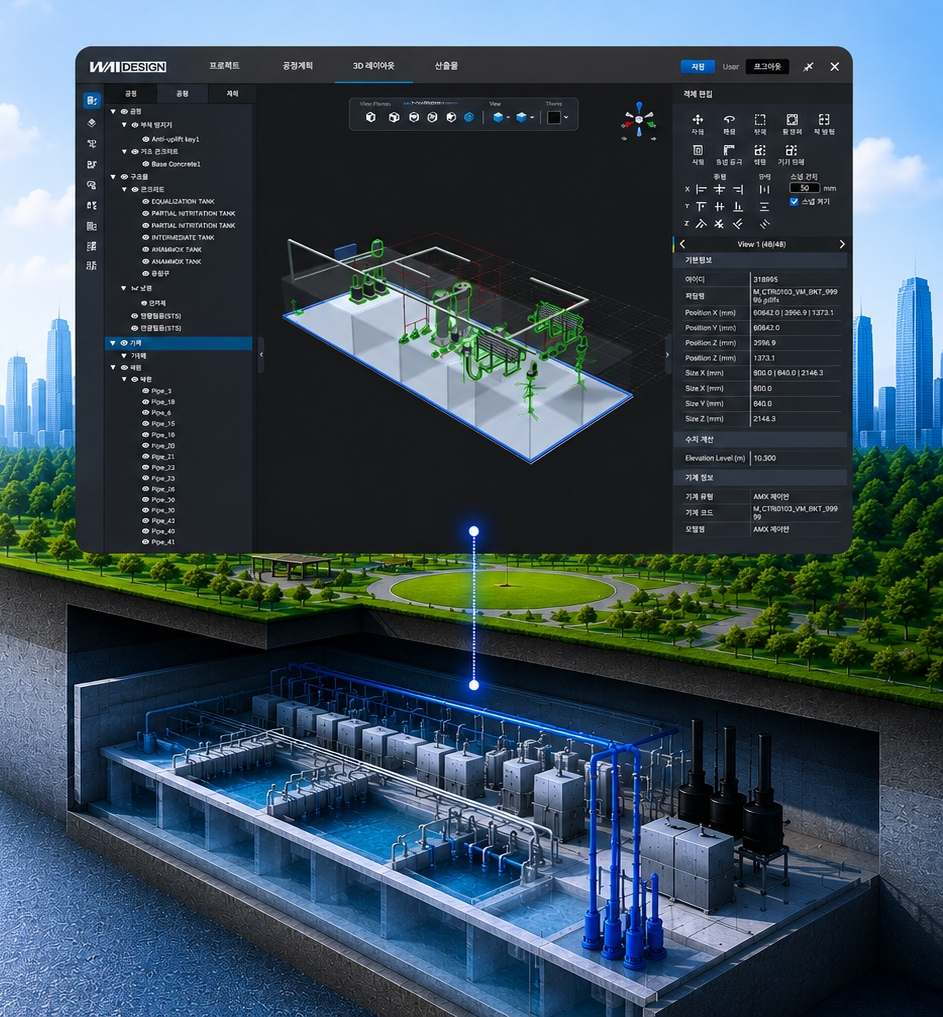Open the 산출물 tab

tap(446, 66)
